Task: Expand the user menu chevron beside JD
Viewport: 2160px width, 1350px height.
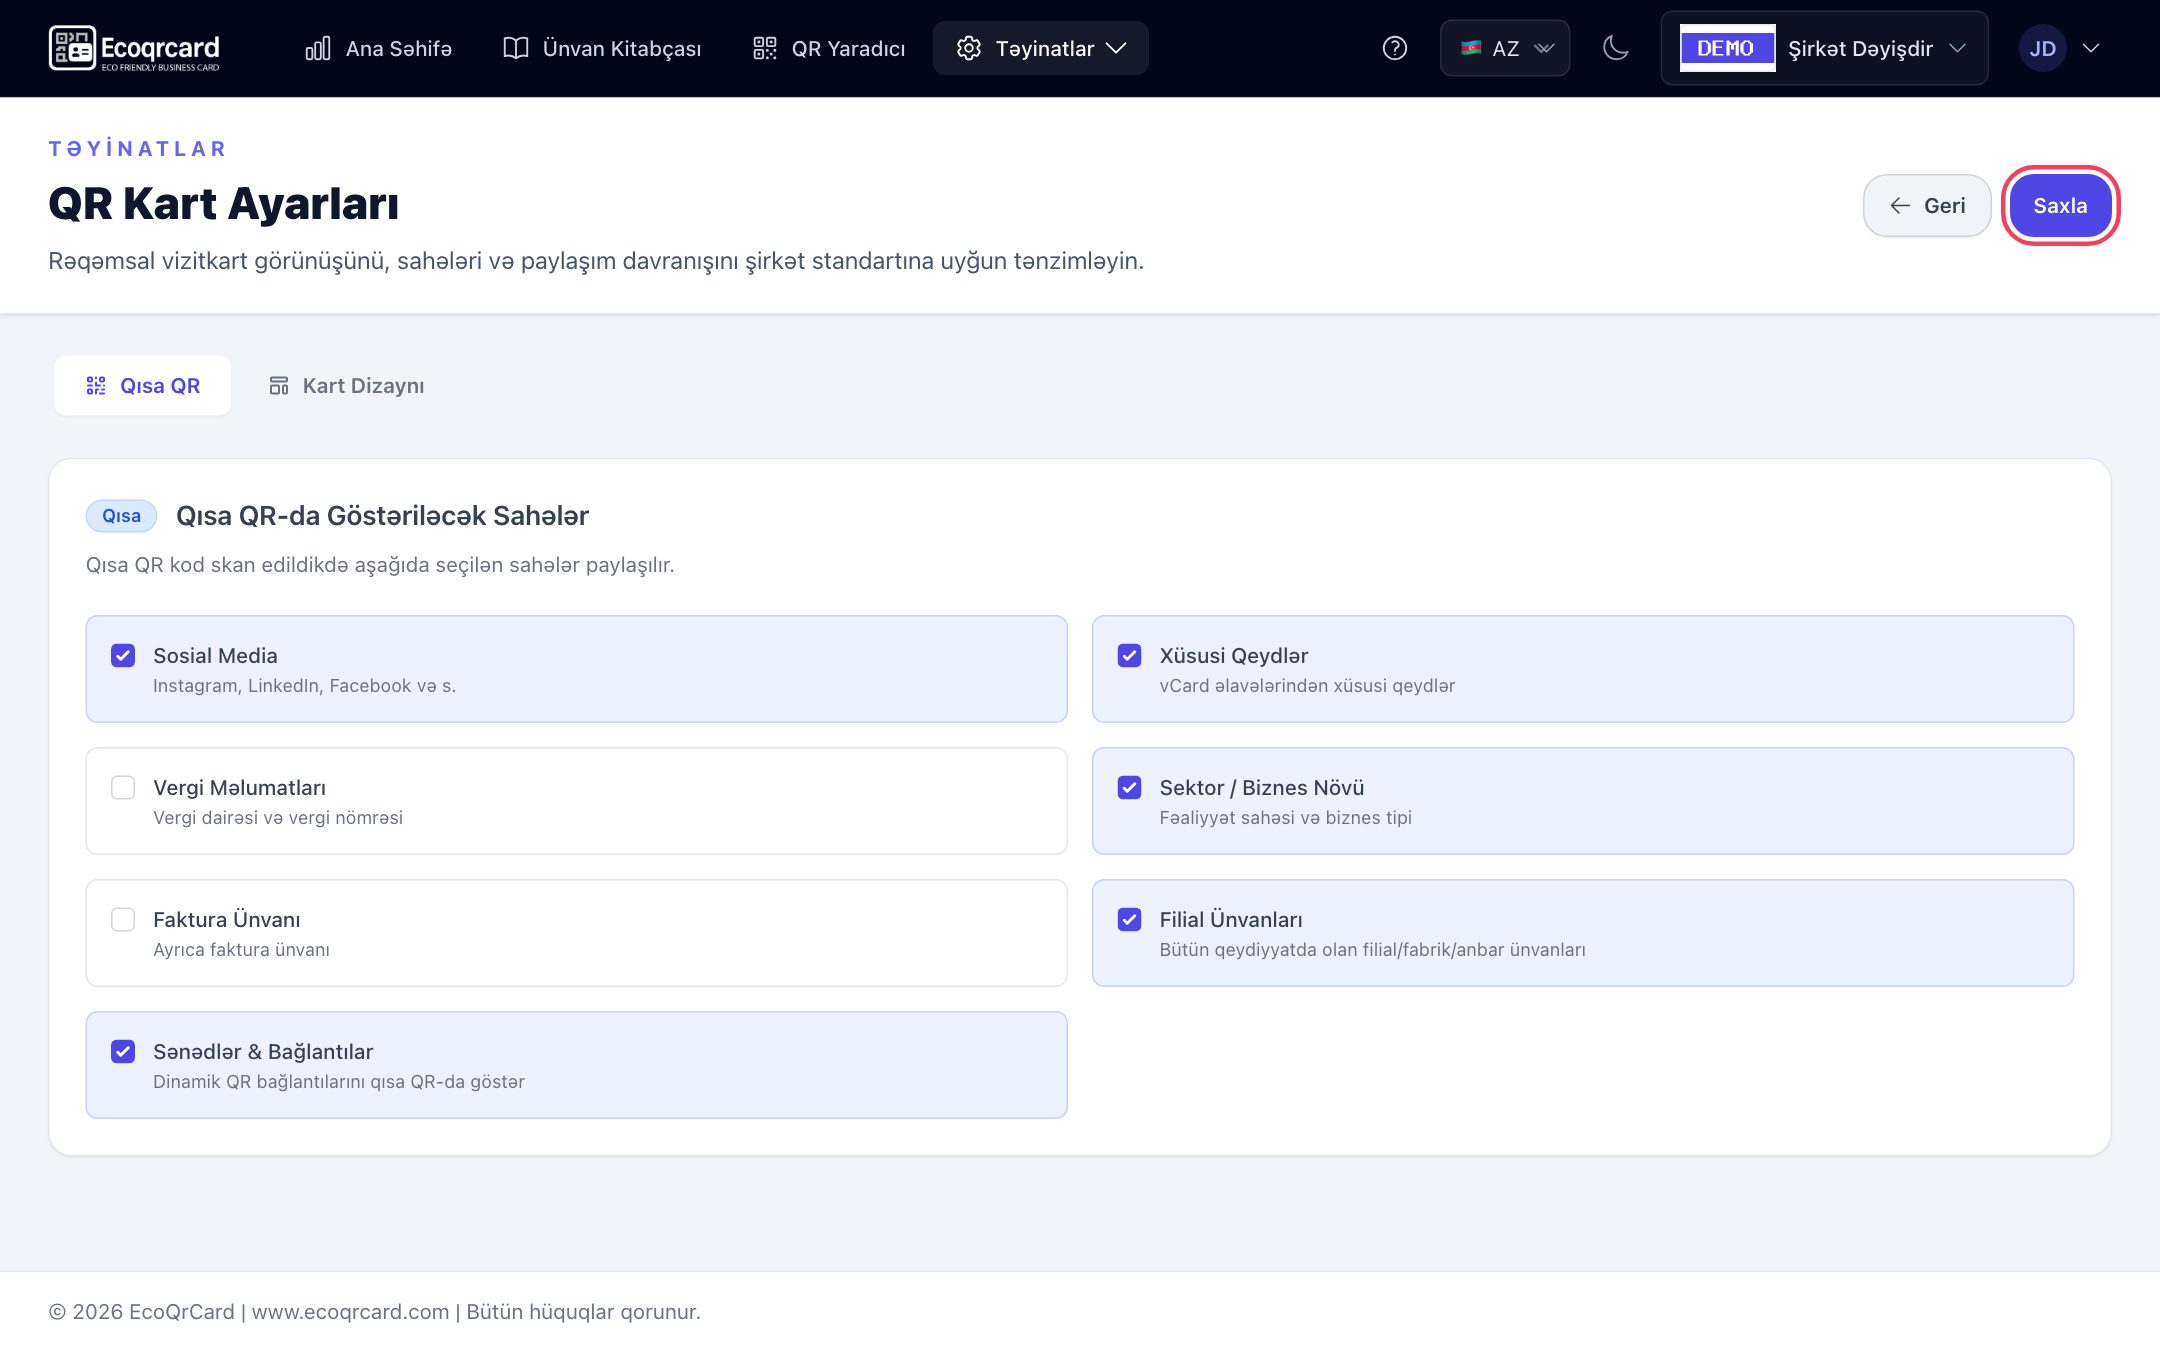Action: click(2090, 48)
